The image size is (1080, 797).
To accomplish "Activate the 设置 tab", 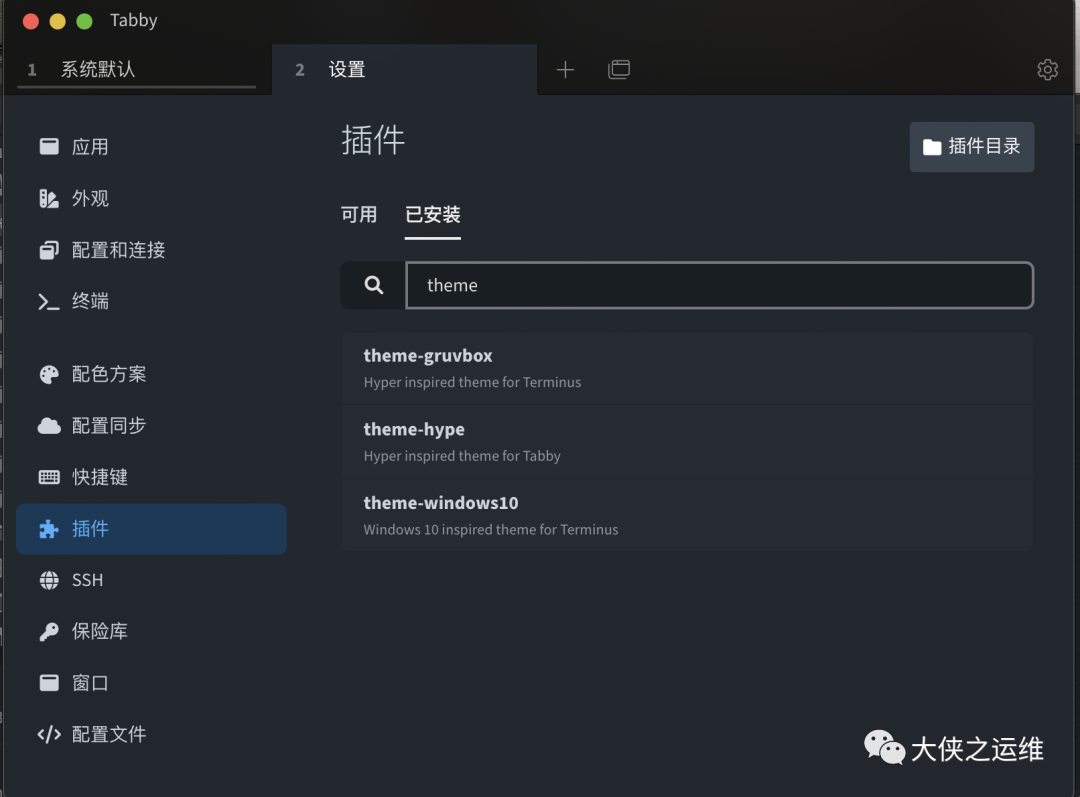I will point(404,70).
